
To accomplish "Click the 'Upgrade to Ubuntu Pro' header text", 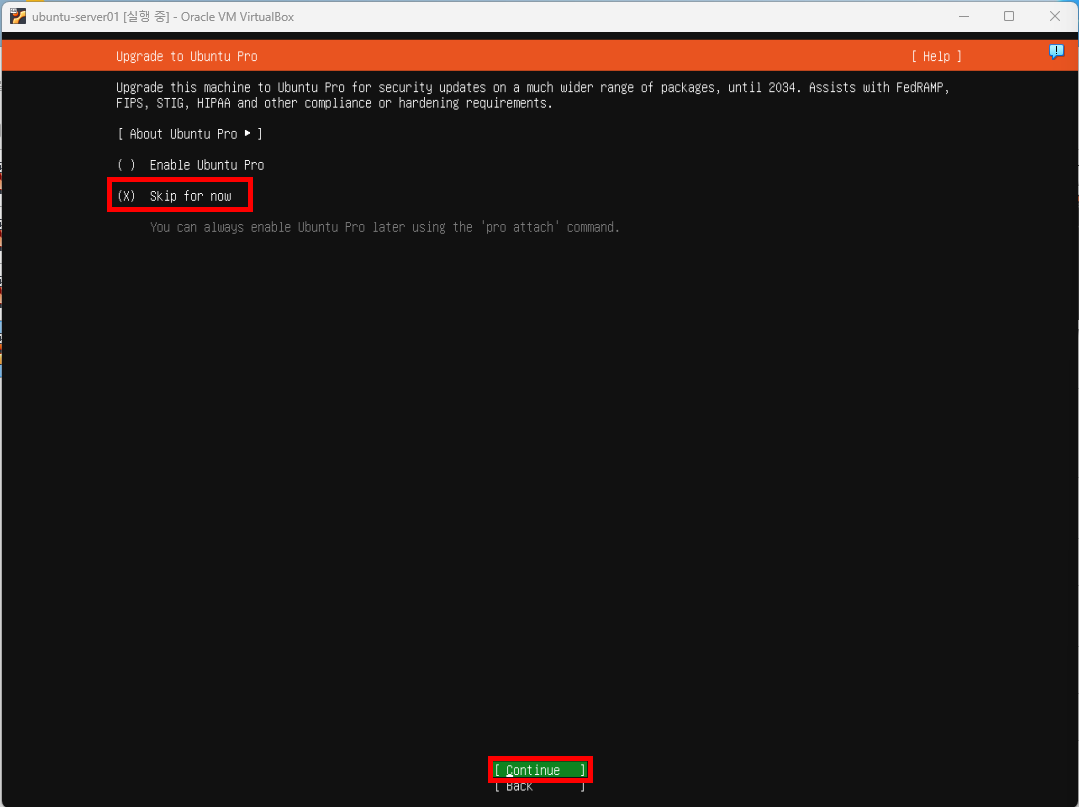I will click(186, 56).
